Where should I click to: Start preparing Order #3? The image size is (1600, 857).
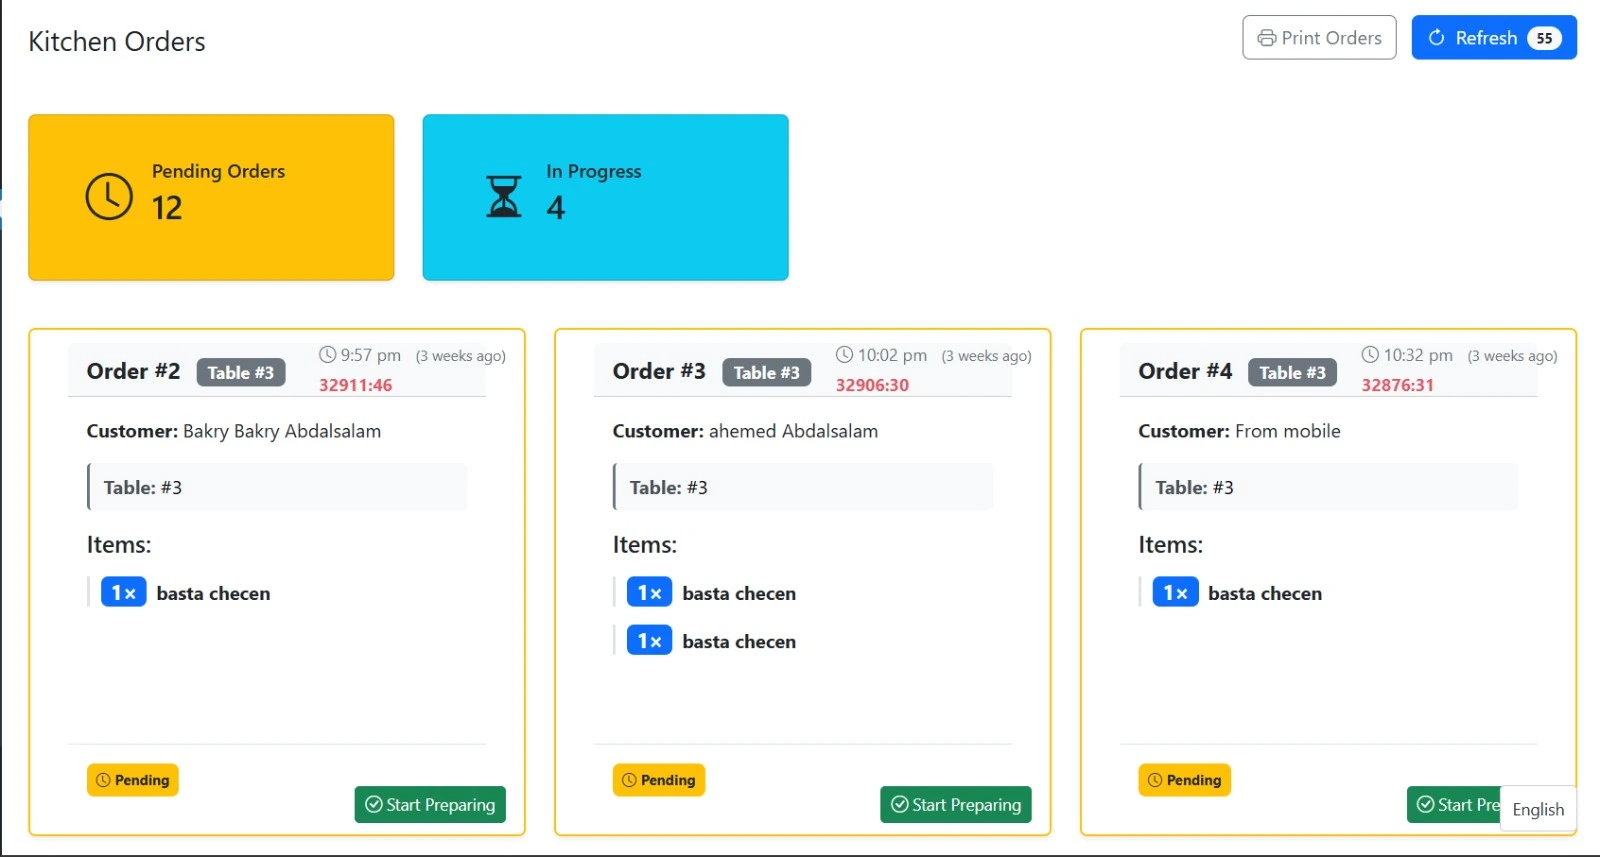[x=955, y=805]
